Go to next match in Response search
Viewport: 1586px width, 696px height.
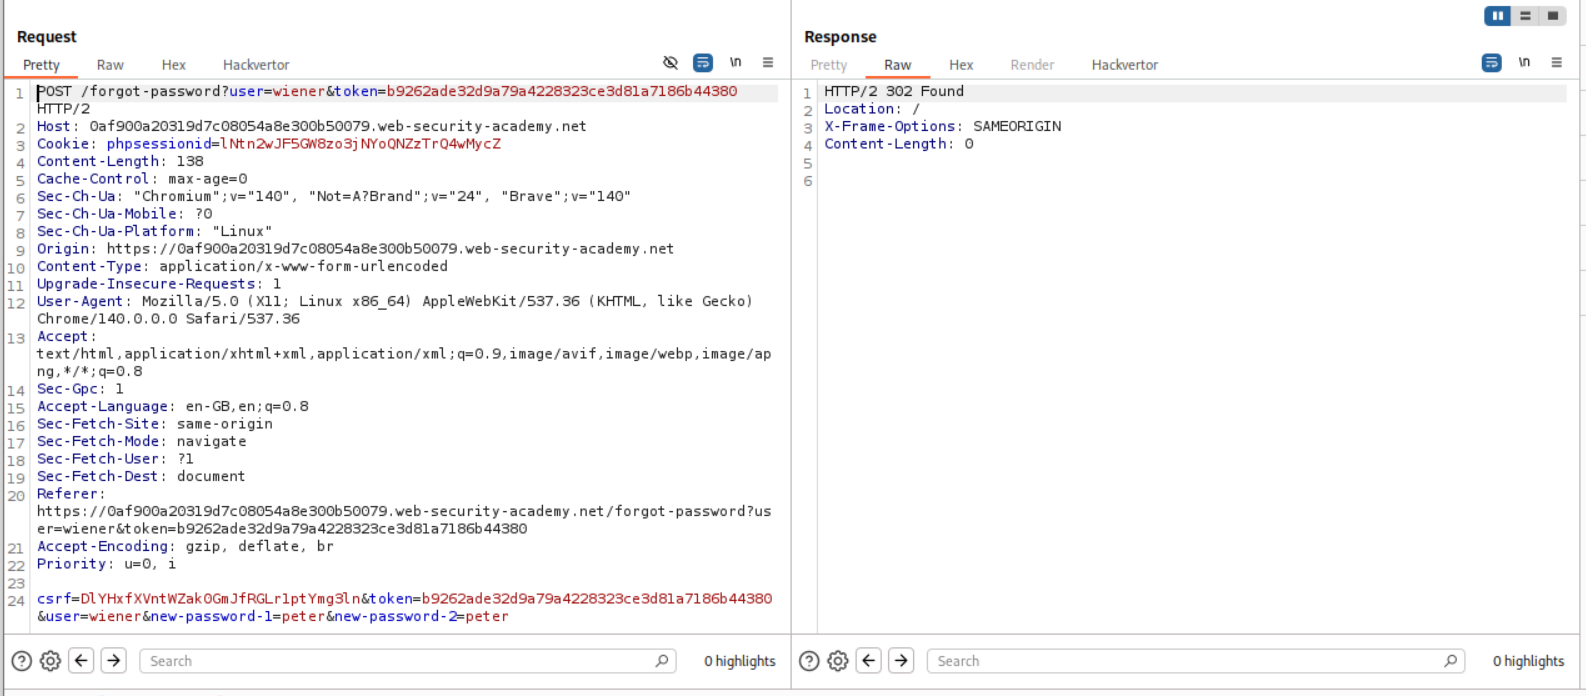(901, 661)
